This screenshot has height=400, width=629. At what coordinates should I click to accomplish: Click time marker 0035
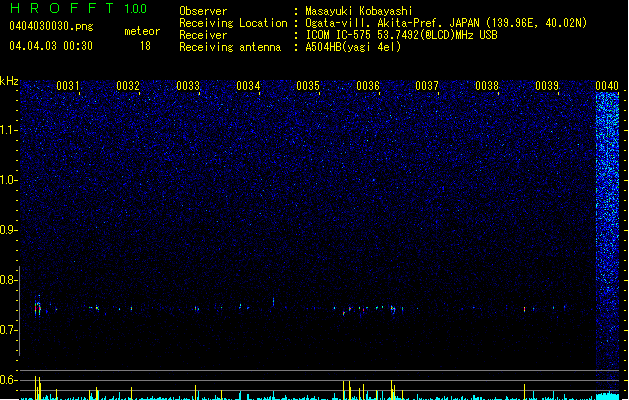point(308,86)
